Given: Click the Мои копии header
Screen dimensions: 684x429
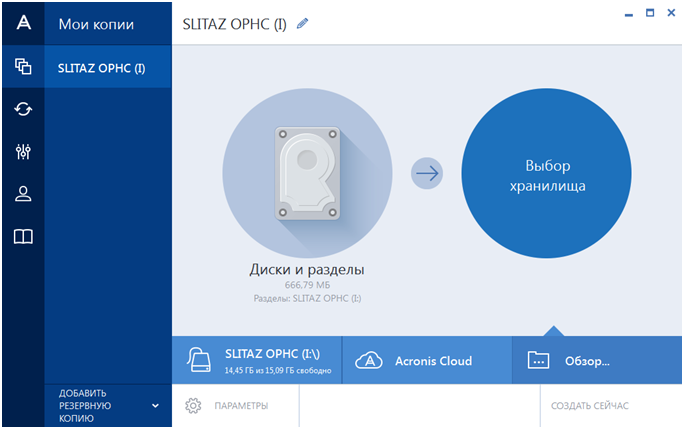Looking at the screenshot, I should point(96,24).
